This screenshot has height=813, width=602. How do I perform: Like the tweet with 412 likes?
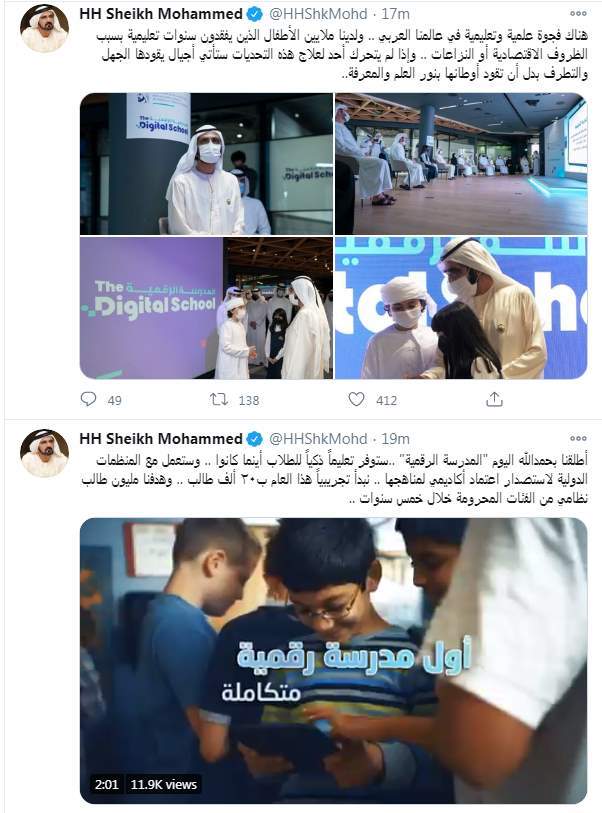(356, 399)
